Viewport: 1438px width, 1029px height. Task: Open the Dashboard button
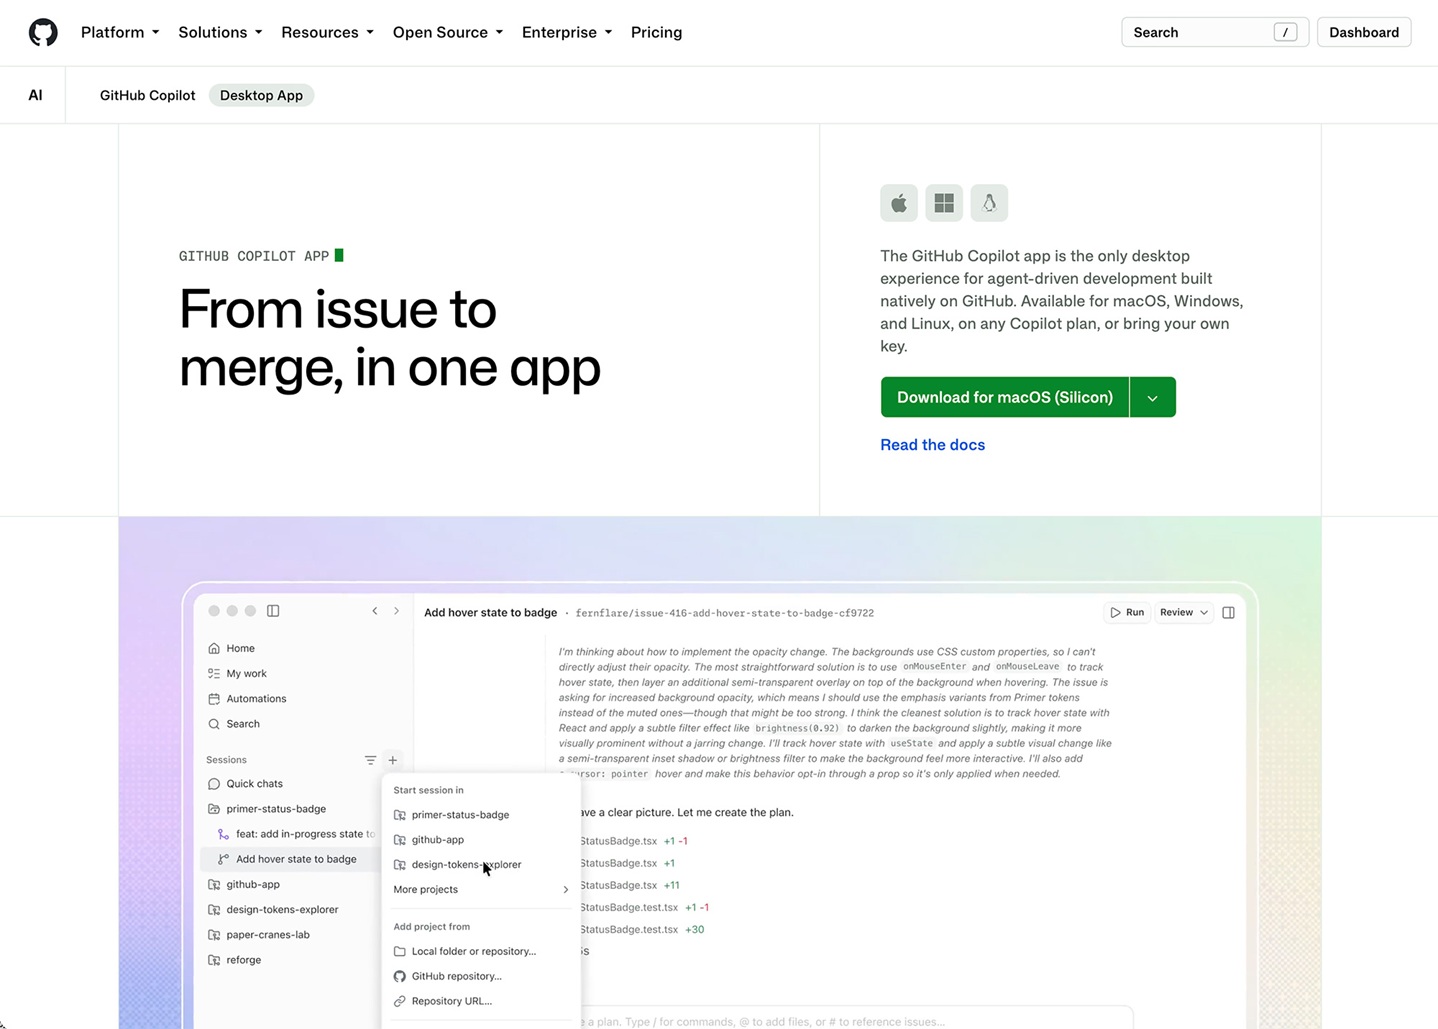click(1364, 32)
